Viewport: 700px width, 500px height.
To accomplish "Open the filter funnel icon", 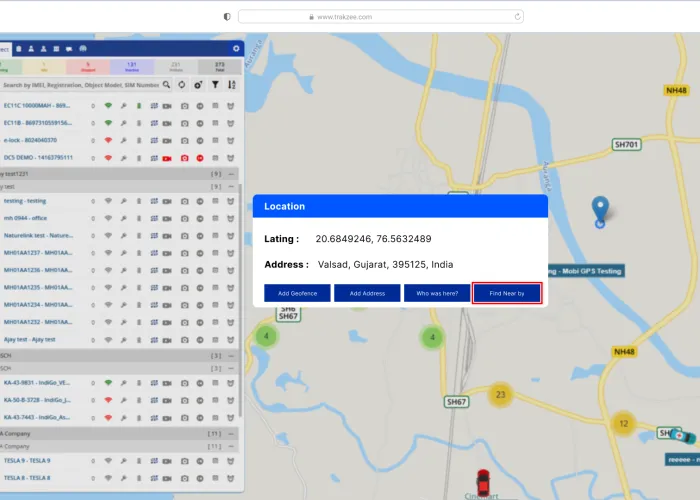I will [214, 85].
